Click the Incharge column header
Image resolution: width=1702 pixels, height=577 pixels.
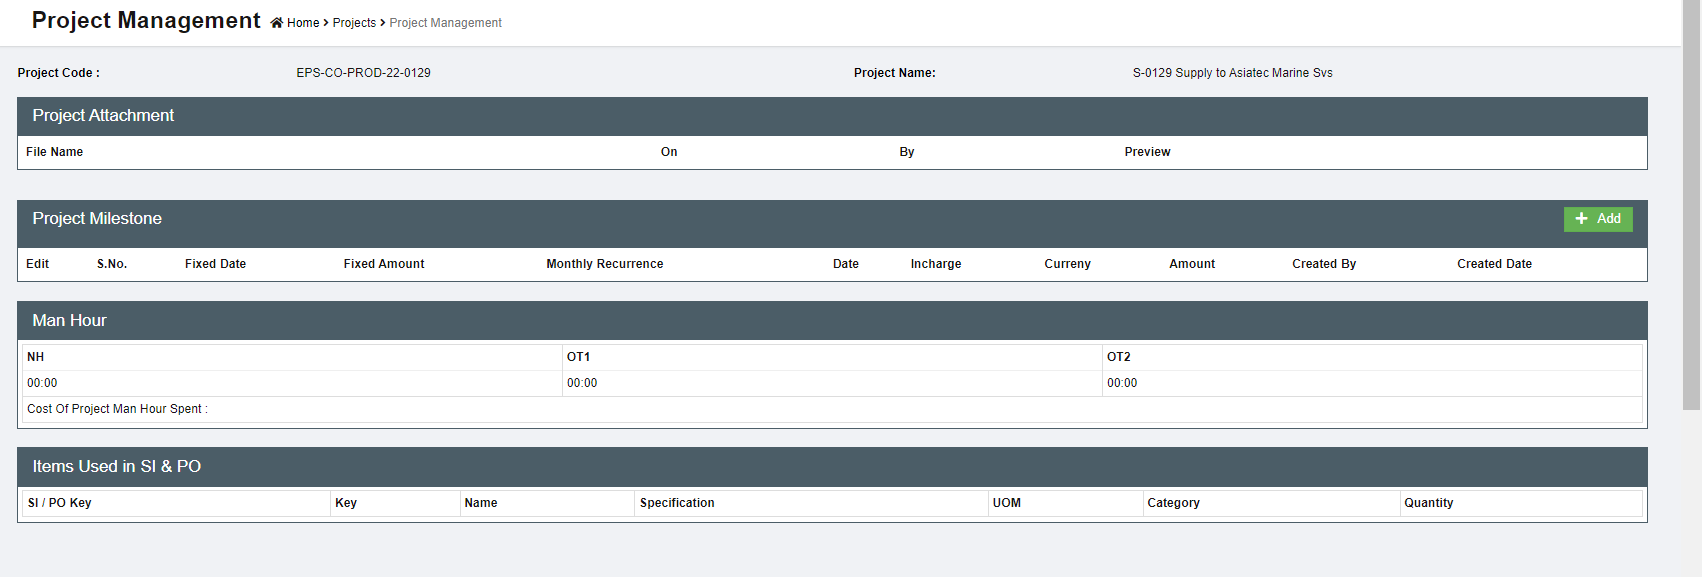(935, 264)
